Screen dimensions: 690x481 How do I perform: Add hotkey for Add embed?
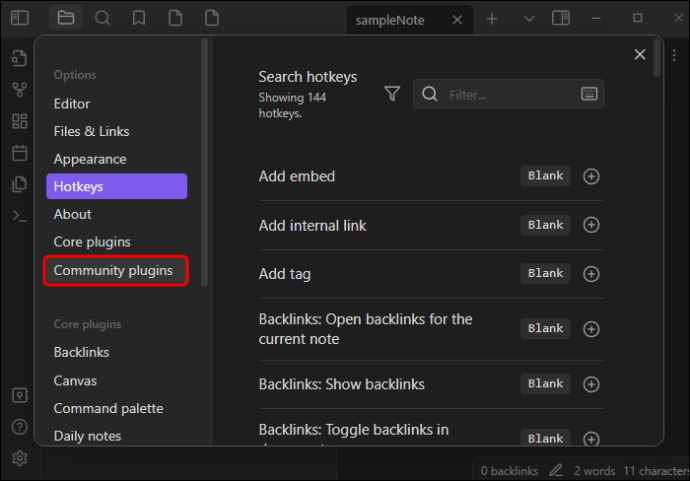point(591,176)
